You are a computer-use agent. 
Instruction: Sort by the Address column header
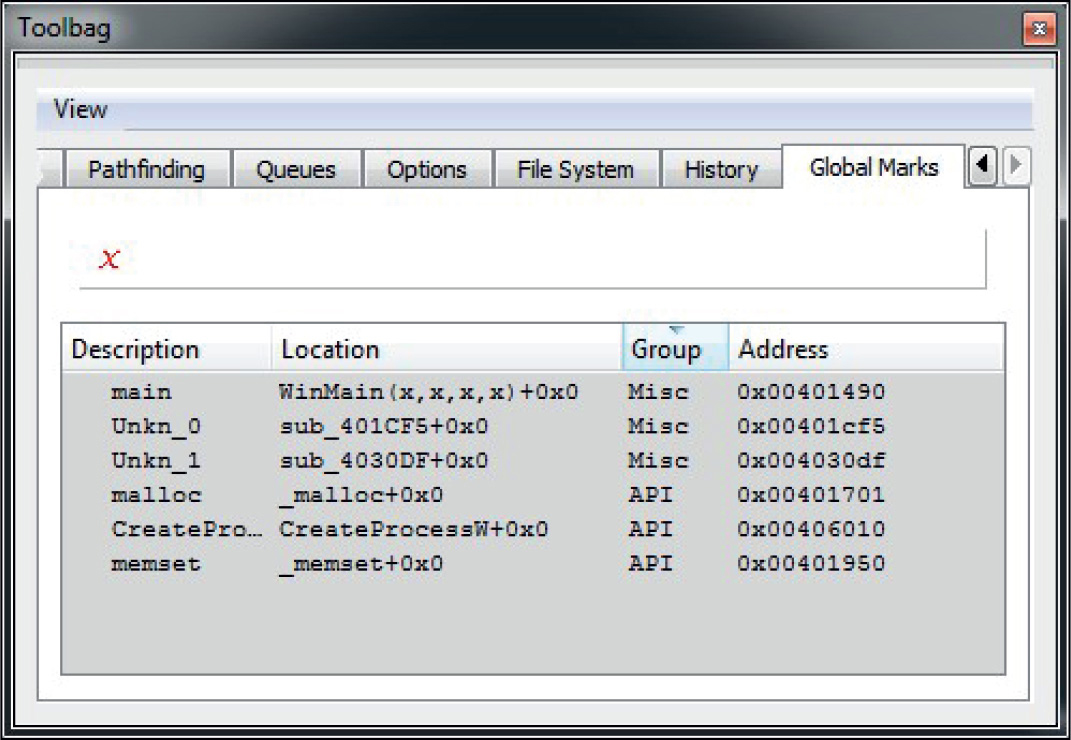[783, 350]
